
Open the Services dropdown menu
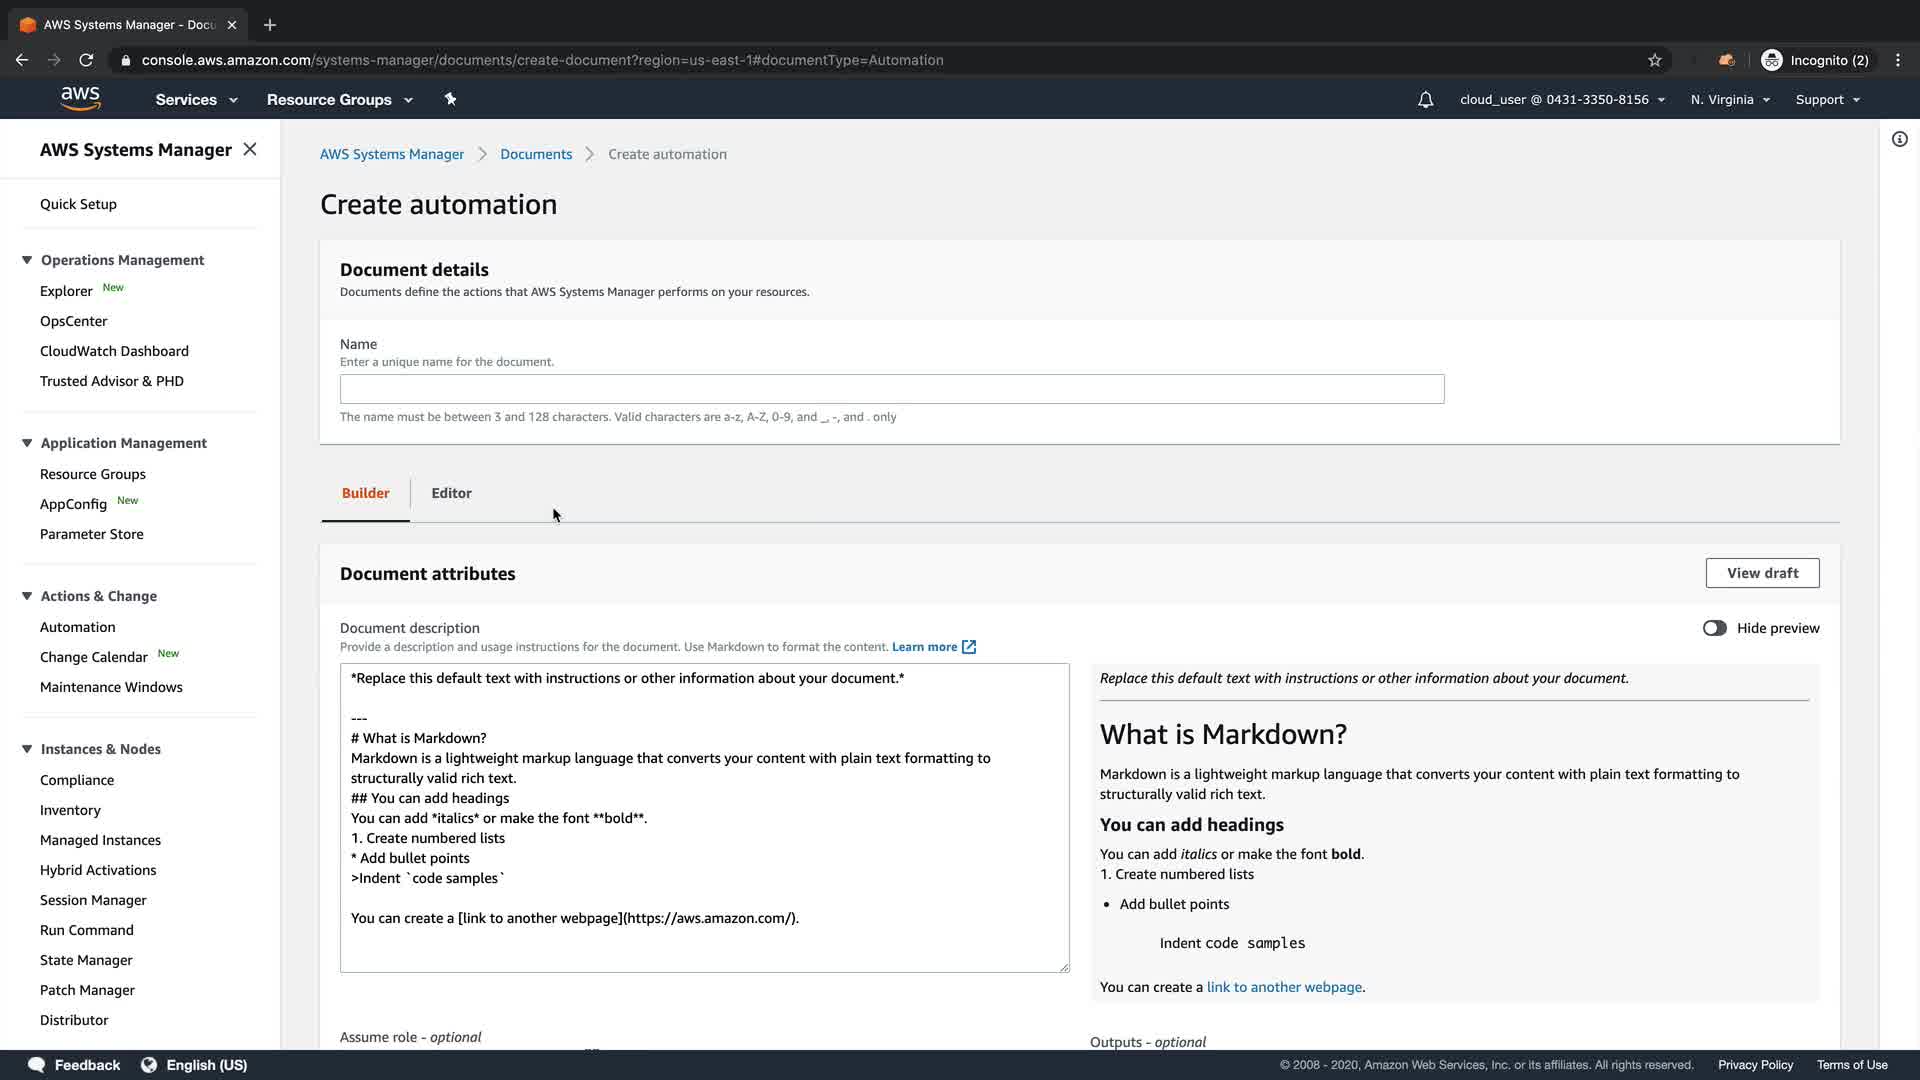point(196,99)
